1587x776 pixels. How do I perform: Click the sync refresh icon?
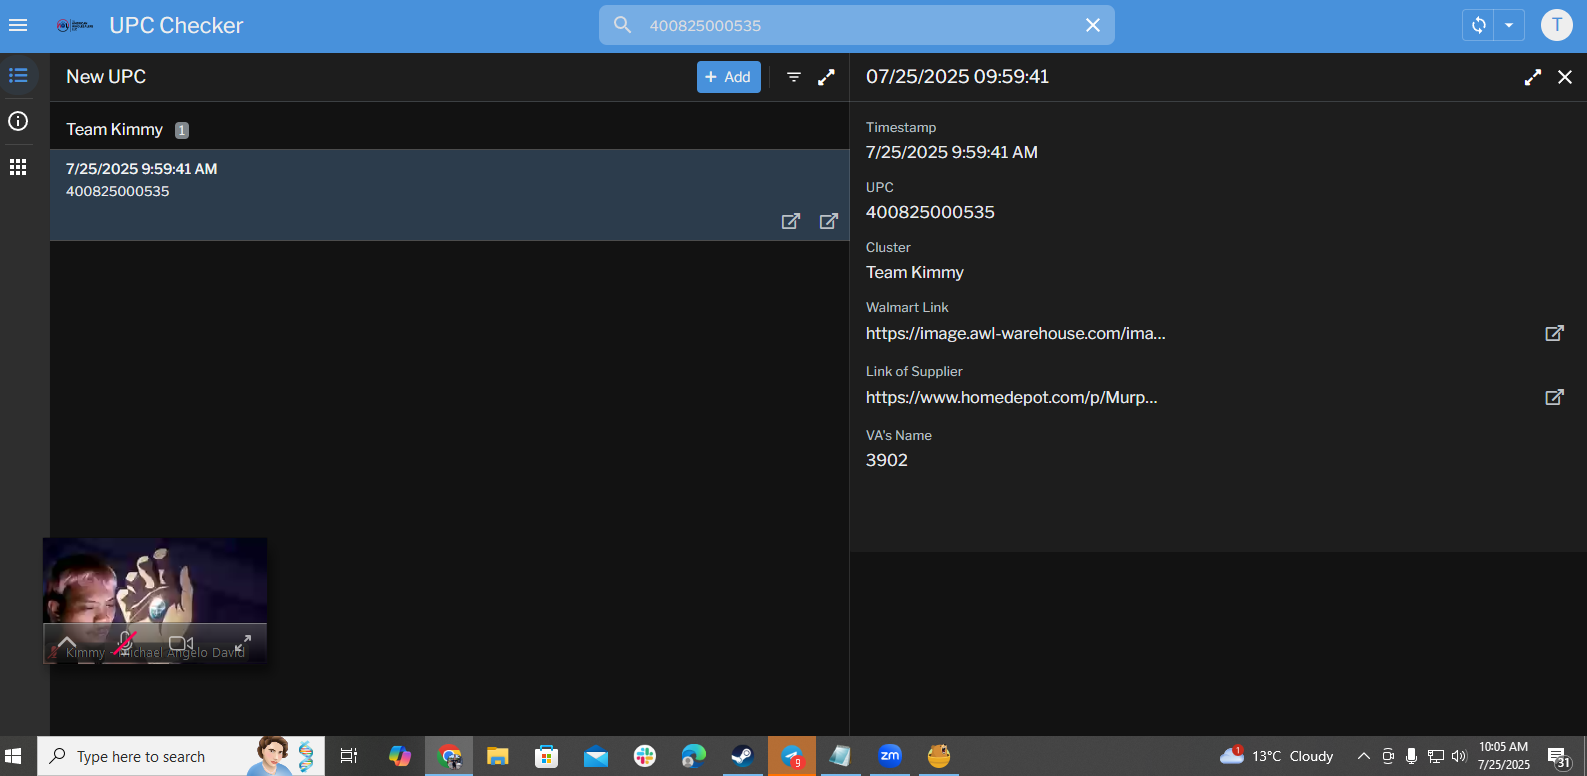pyautogui.click(x=1478, y=25)
